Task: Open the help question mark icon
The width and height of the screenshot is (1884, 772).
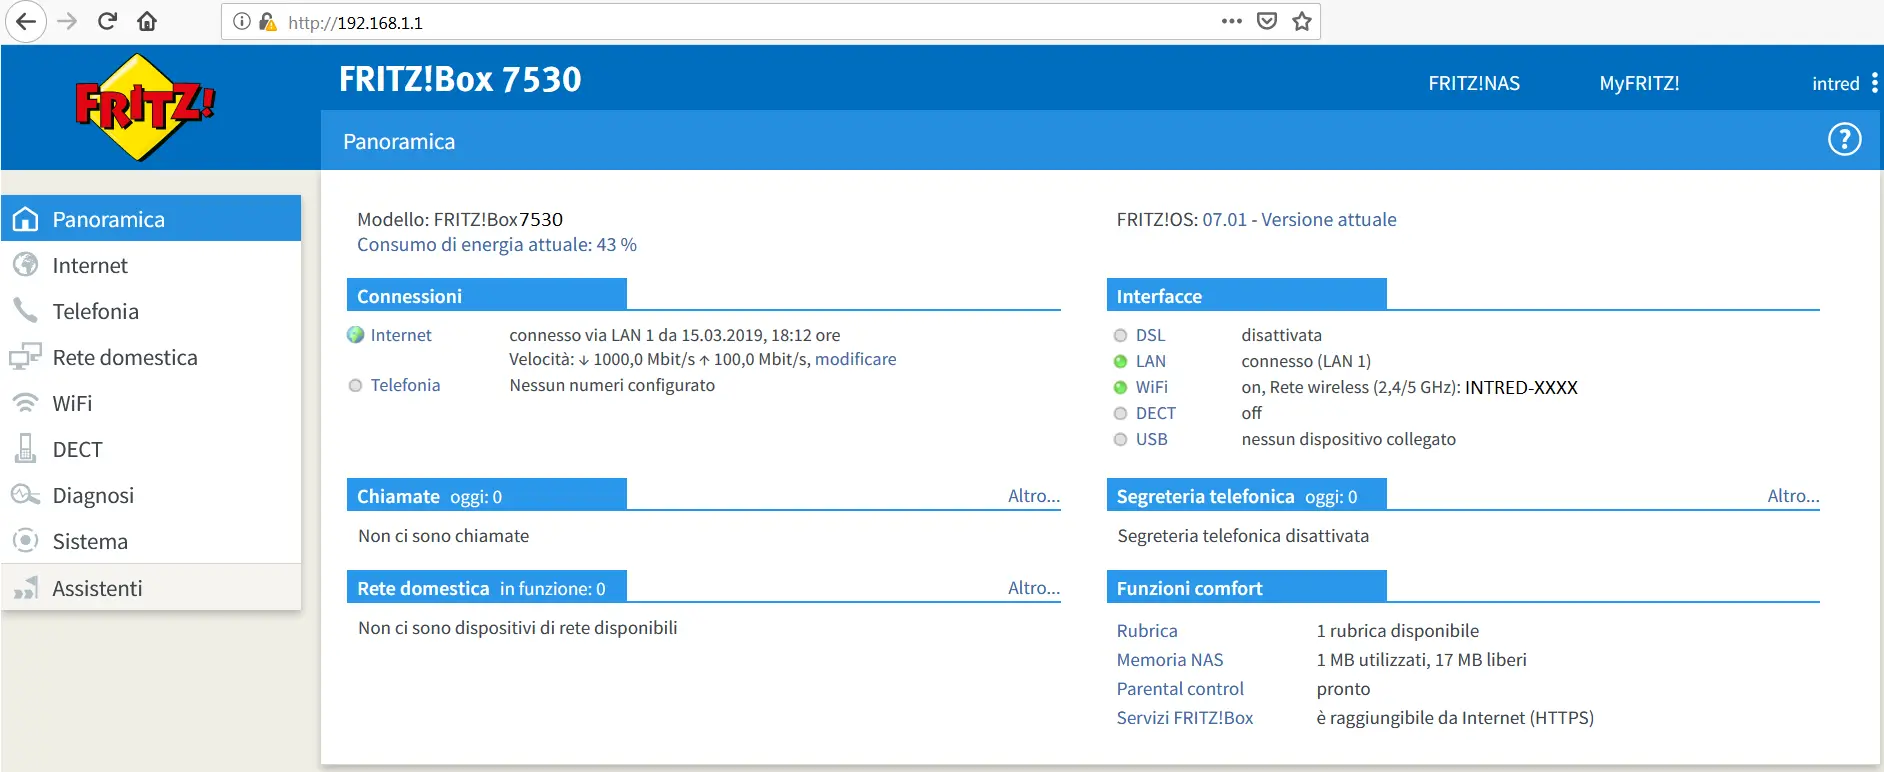Action: (x=1844, y=139)
